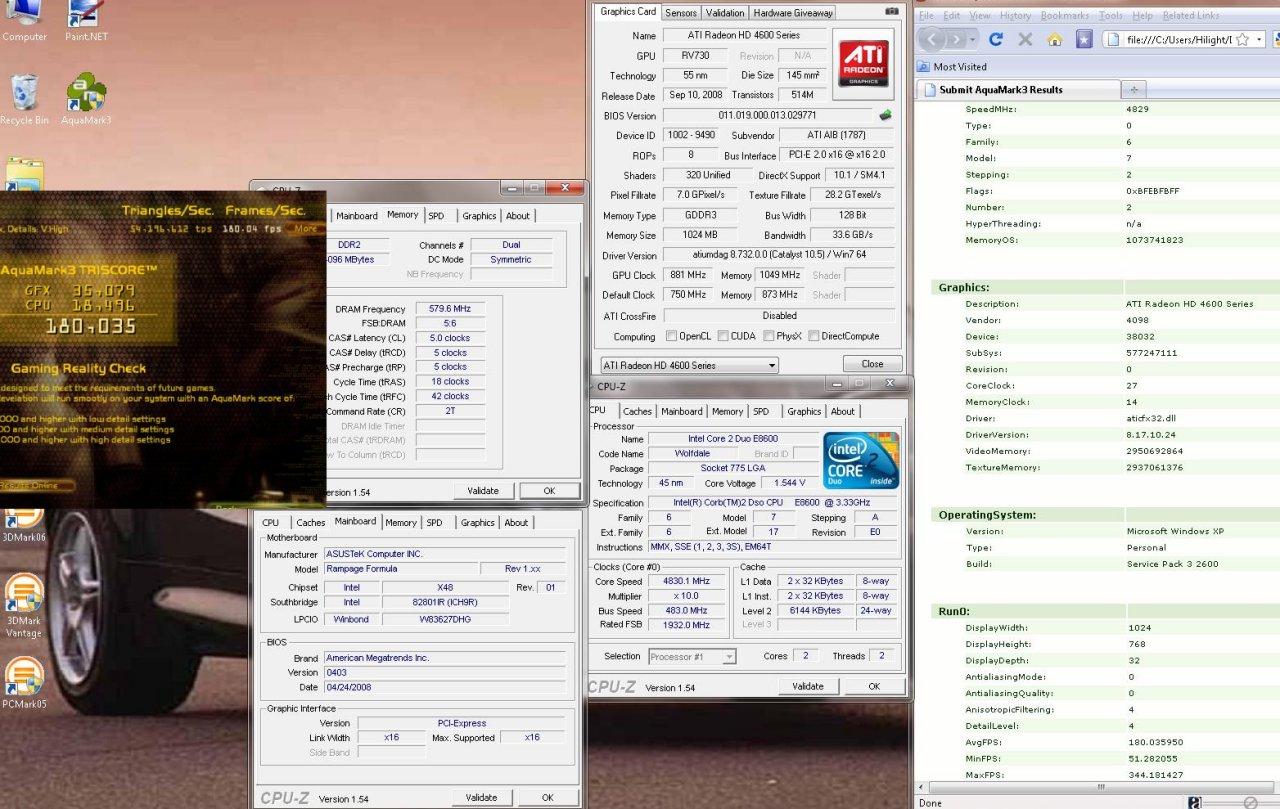This screenshot has height=809, width=1280.
Task: Open Graphics tab in CPU-Z Mainboard window
Action: point(477,522)
